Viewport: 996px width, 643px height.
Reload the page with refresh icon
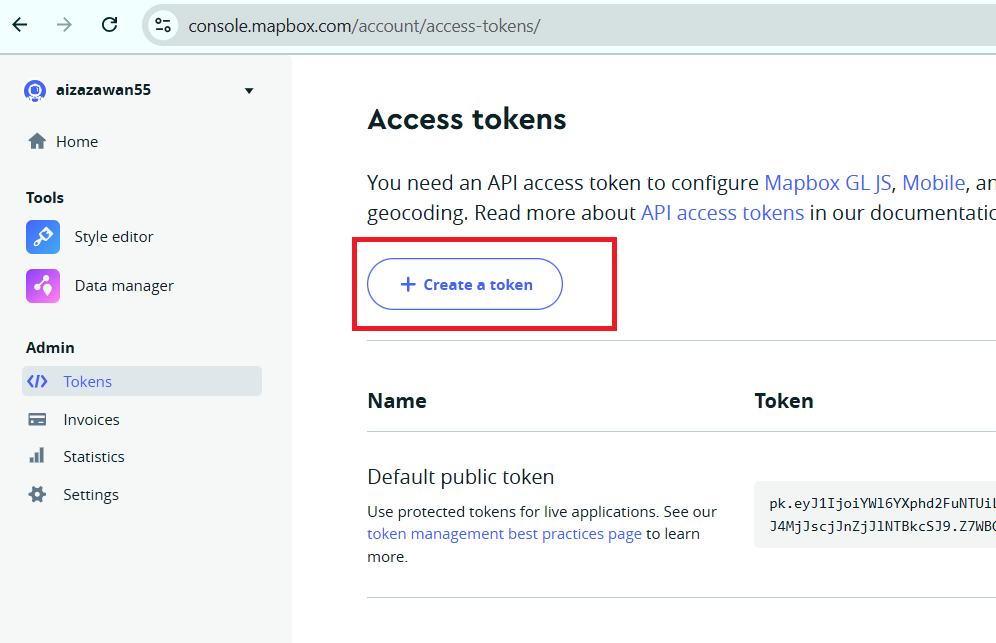click(x=110, y=25)
